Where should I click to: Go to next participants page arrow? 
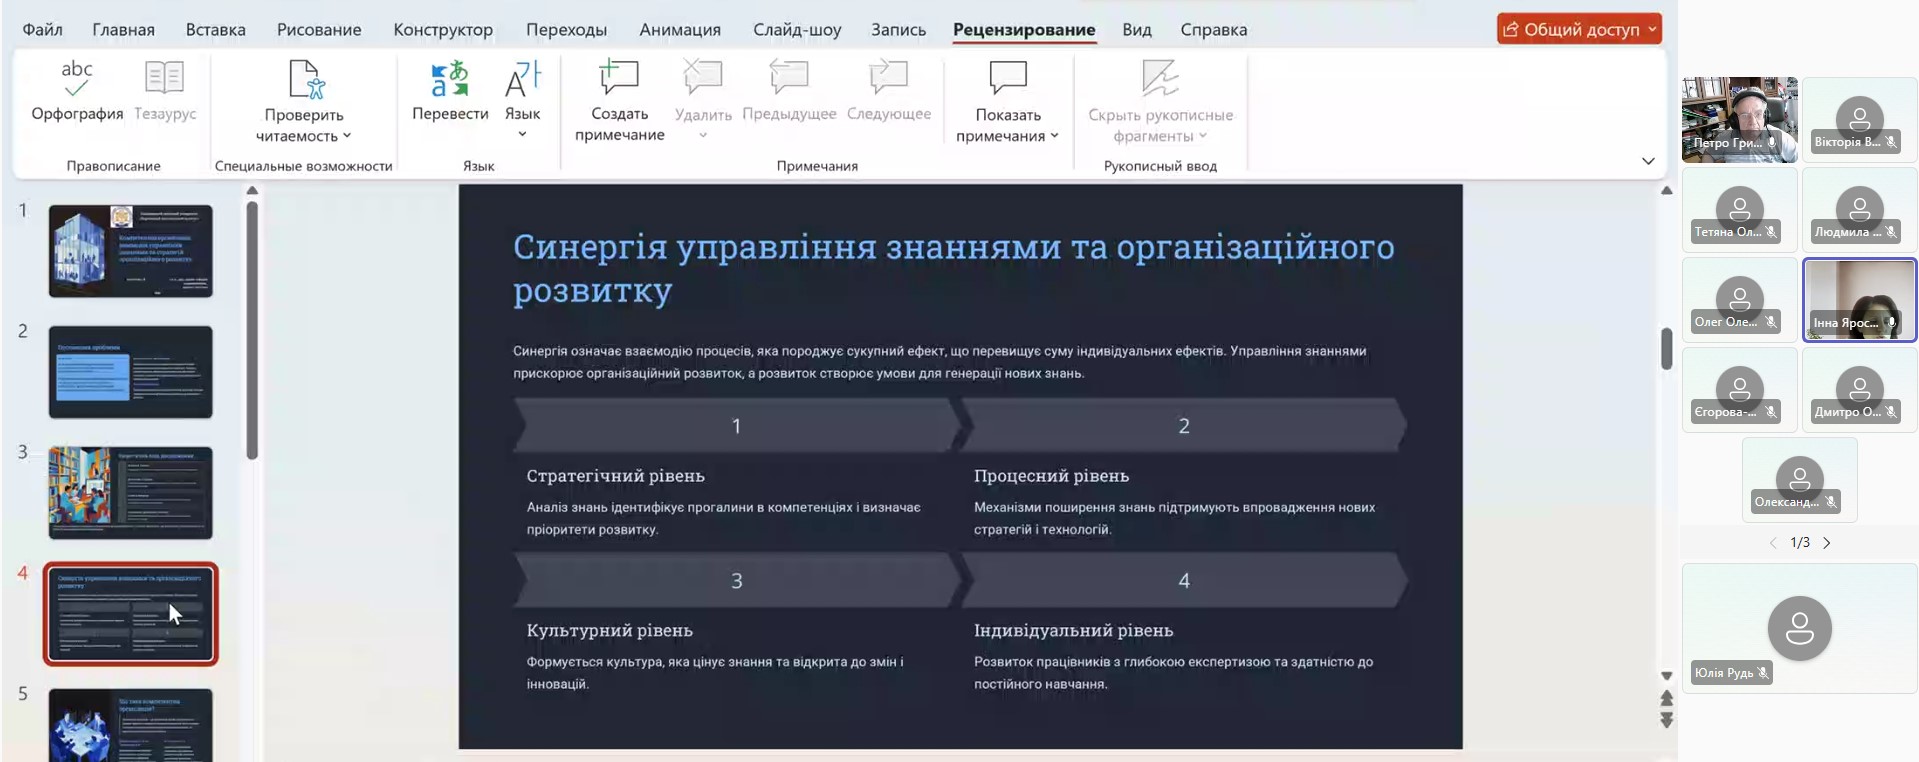pyautogui.click(x=1827, y=543)
